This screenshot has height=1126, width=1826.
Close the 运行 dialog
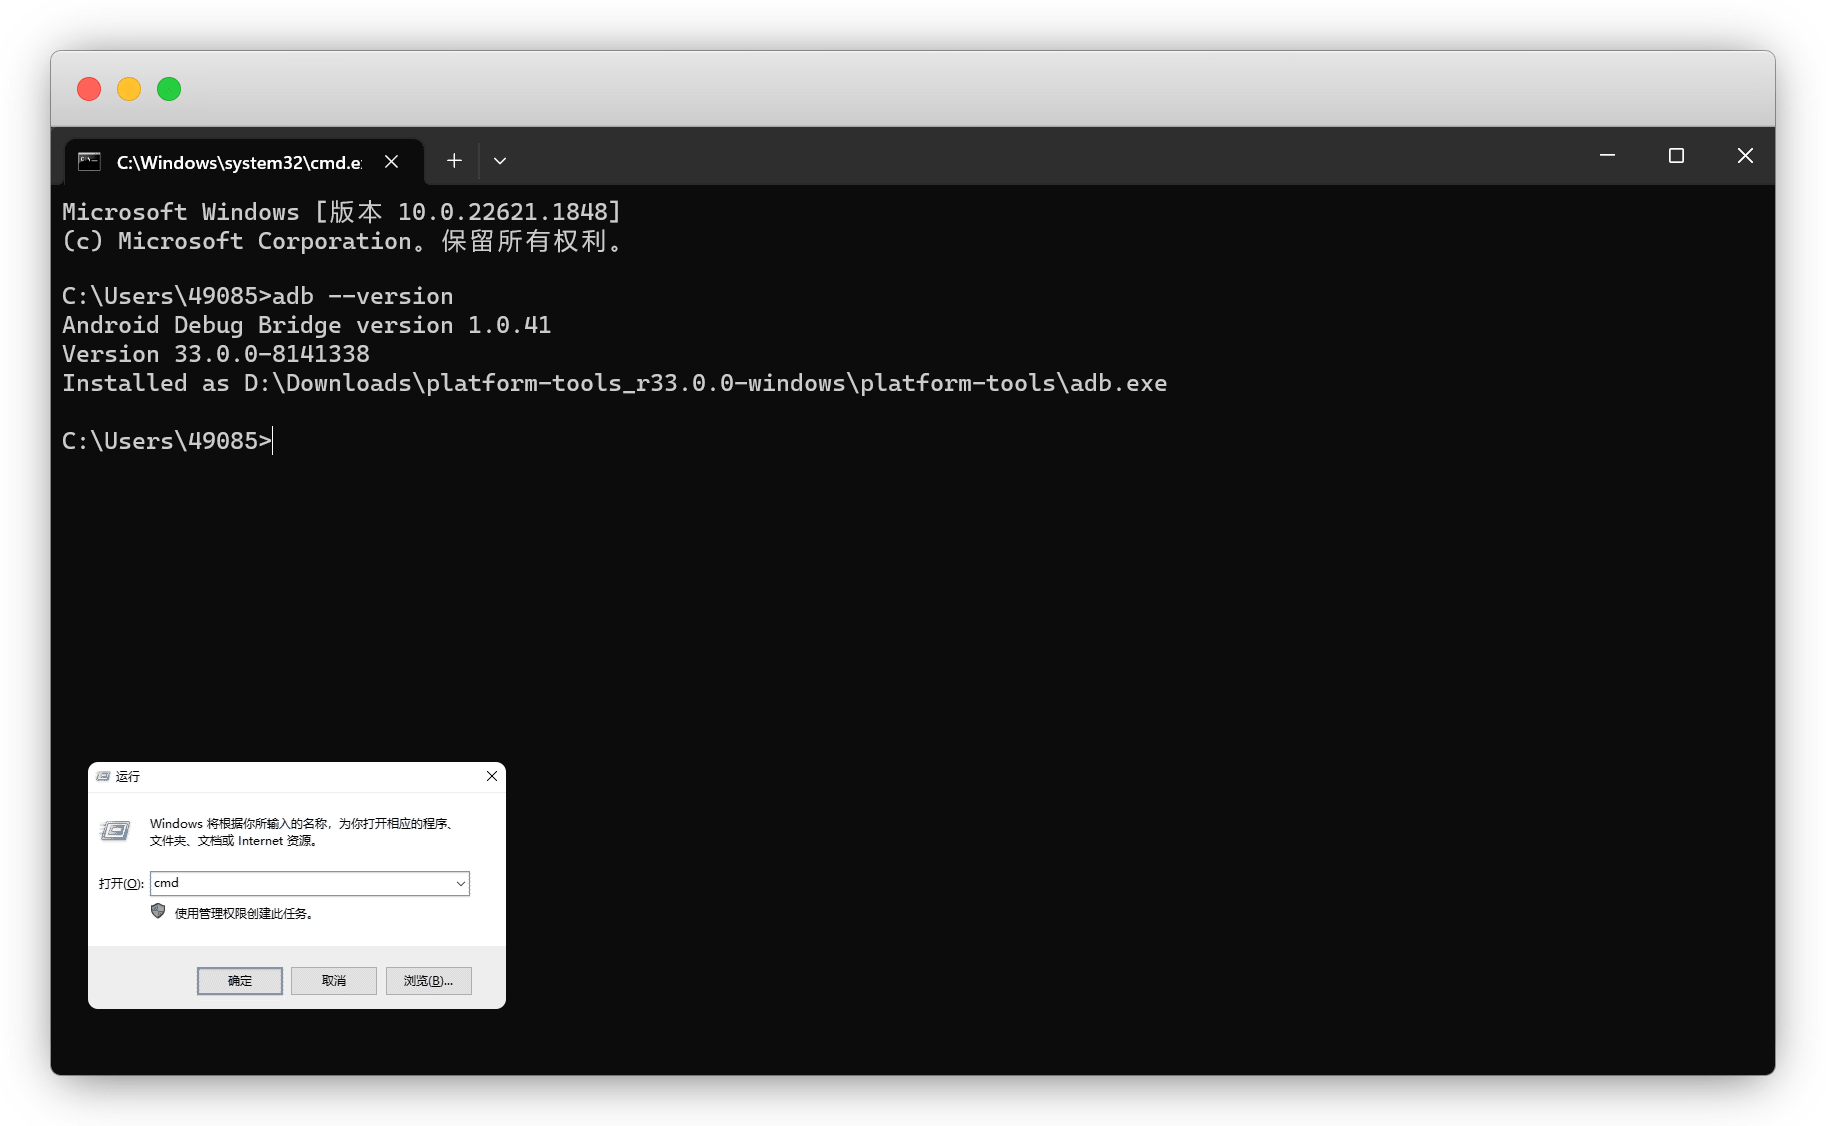(492, 776)
